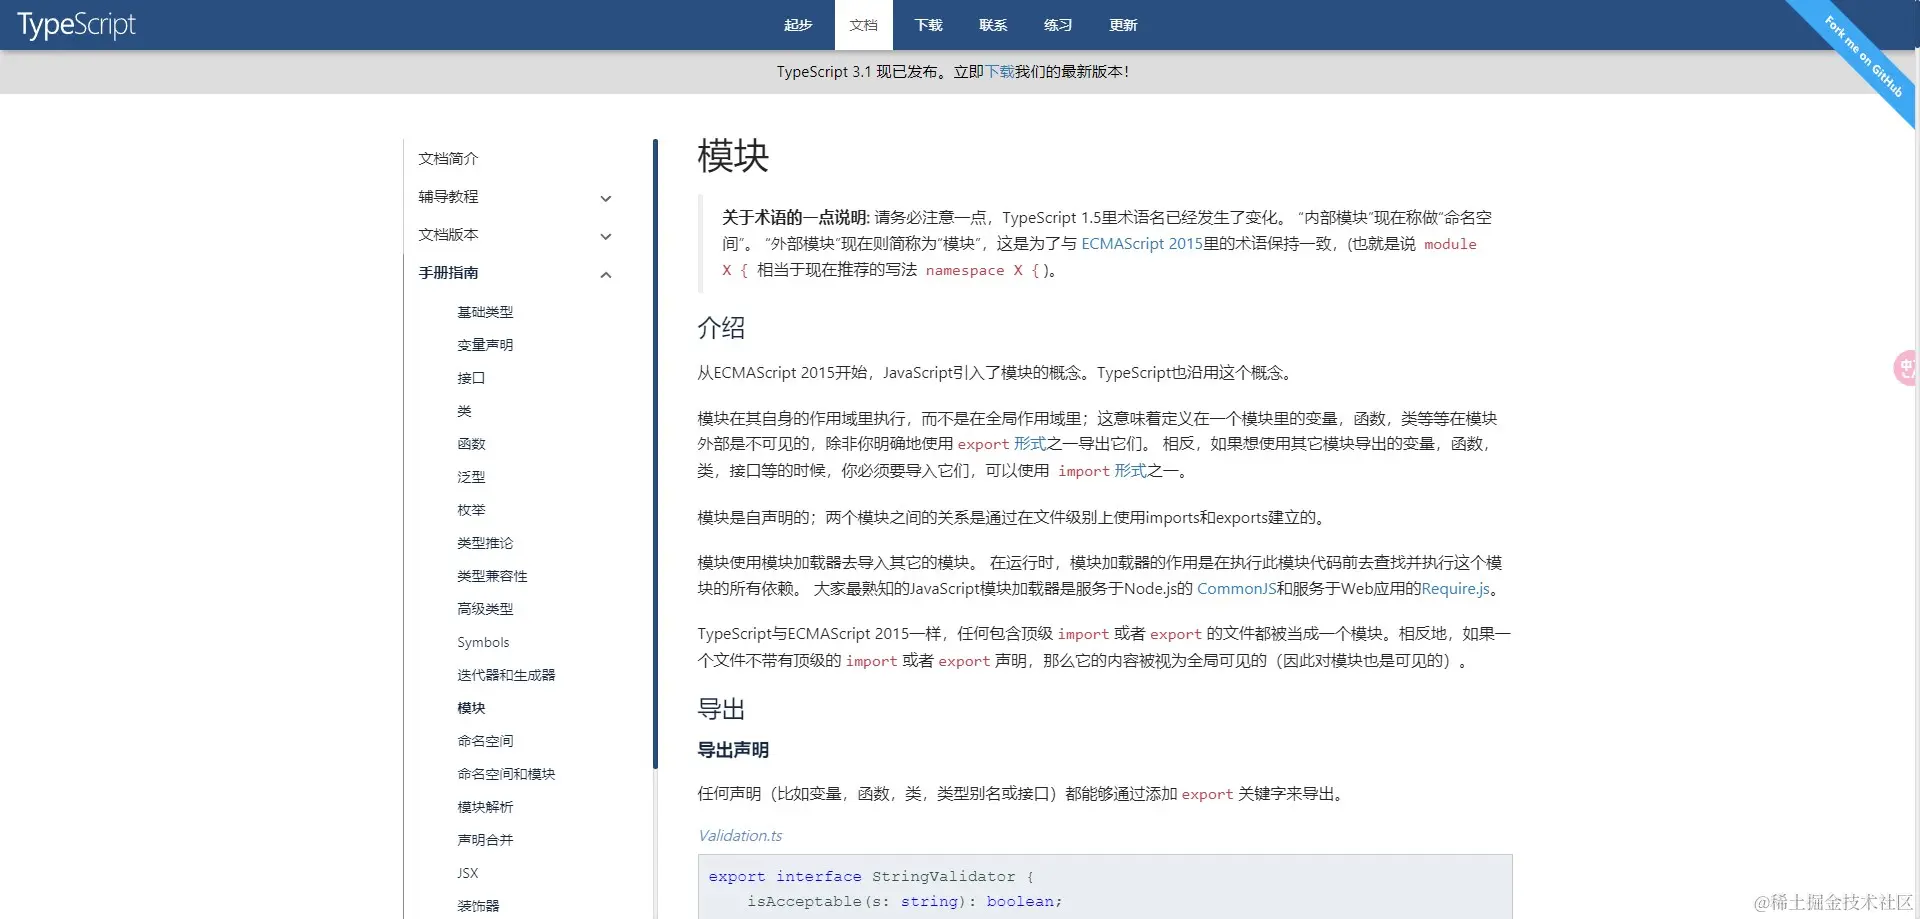The height and width of the screenshot is (919, 1920).
Task: Click the 导出 section heading
Action: coord(721,710)
